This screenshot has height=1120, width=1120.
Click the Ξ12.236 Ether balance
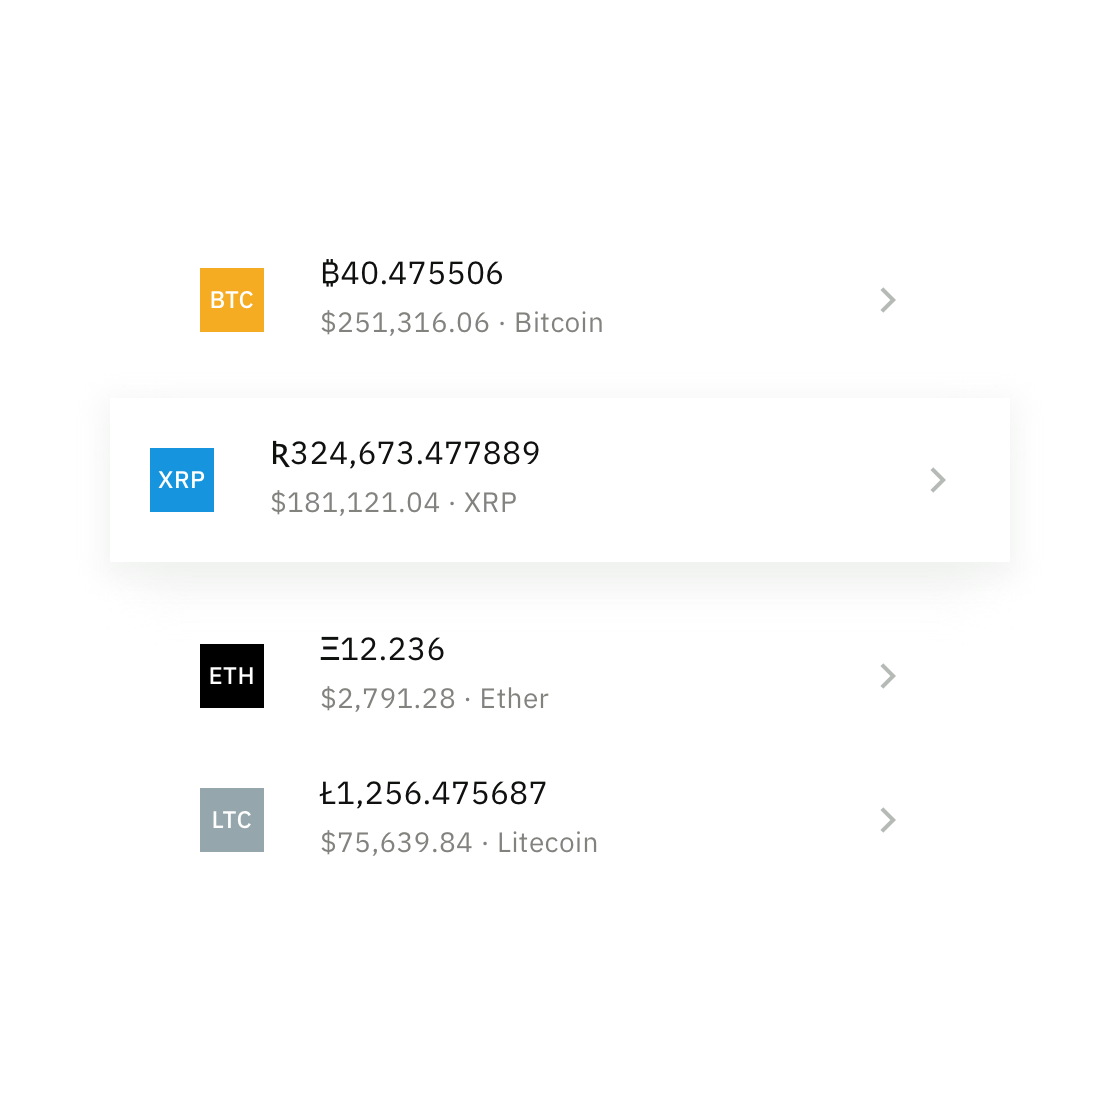(382, 649)
